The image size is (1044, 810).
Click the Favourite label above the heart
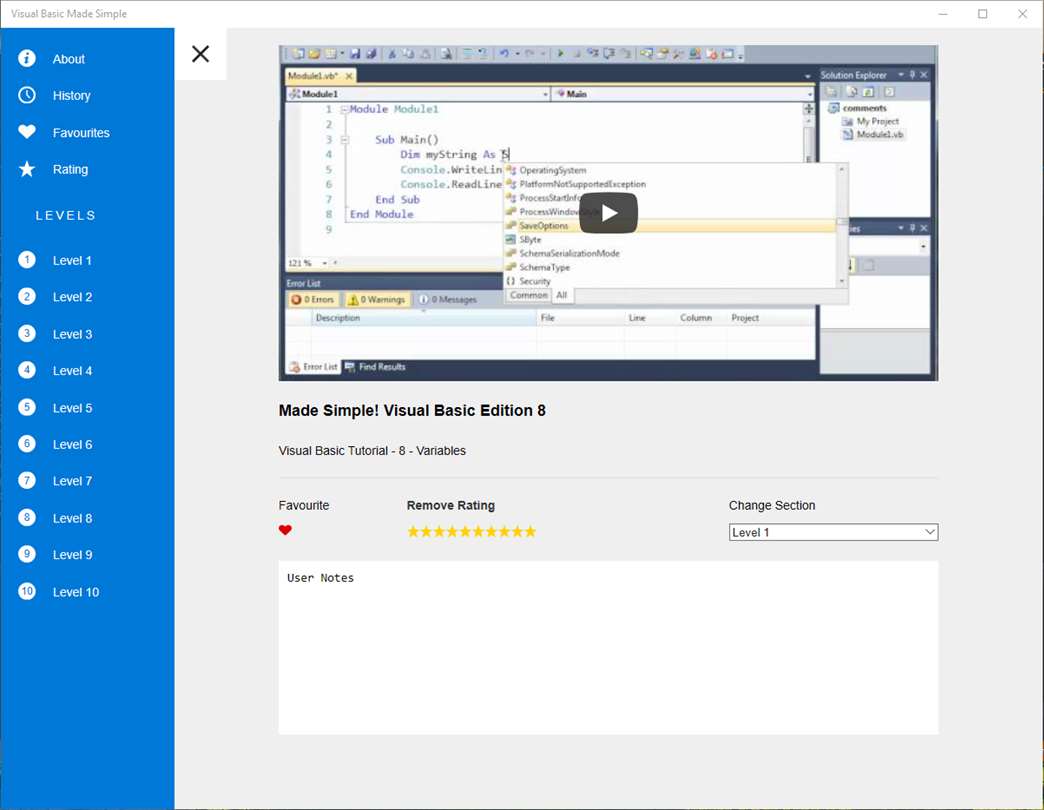point(304,506)
